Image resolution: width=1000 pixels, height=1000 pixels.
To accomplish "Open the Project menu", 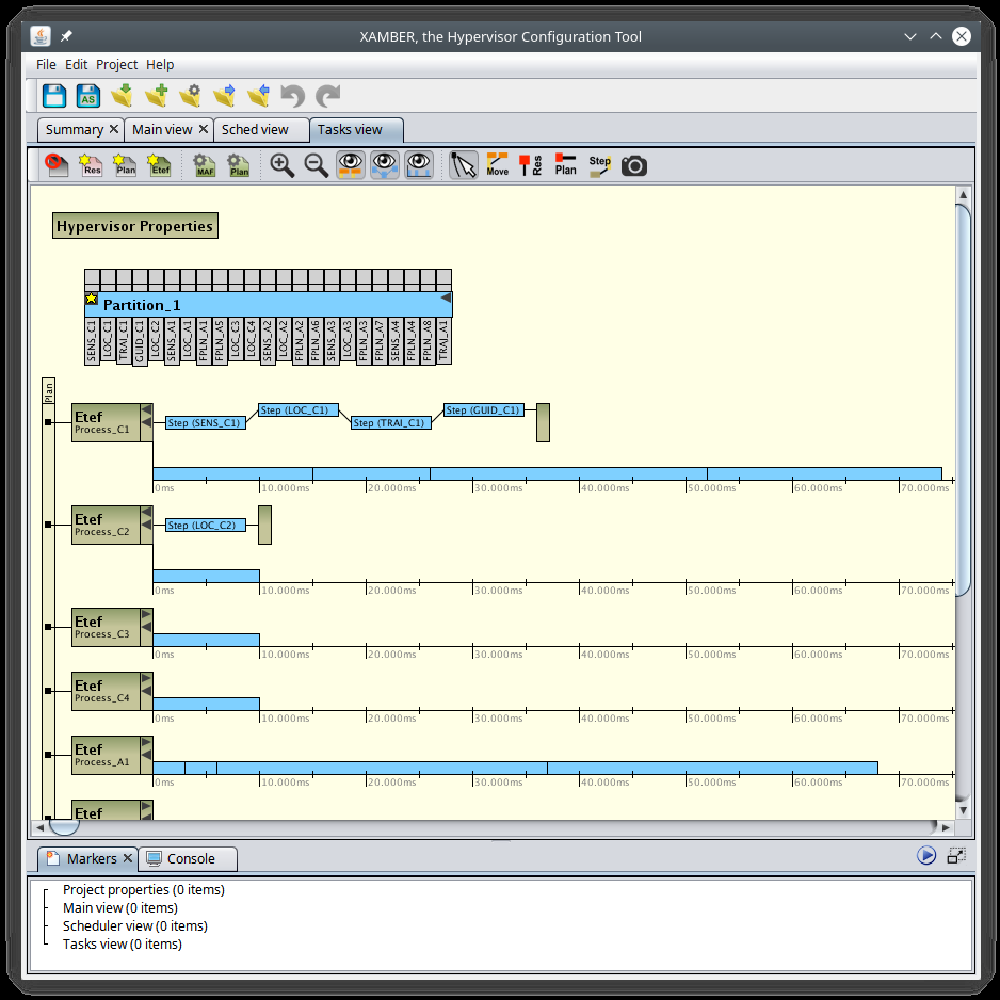I will tap(117, 64).
